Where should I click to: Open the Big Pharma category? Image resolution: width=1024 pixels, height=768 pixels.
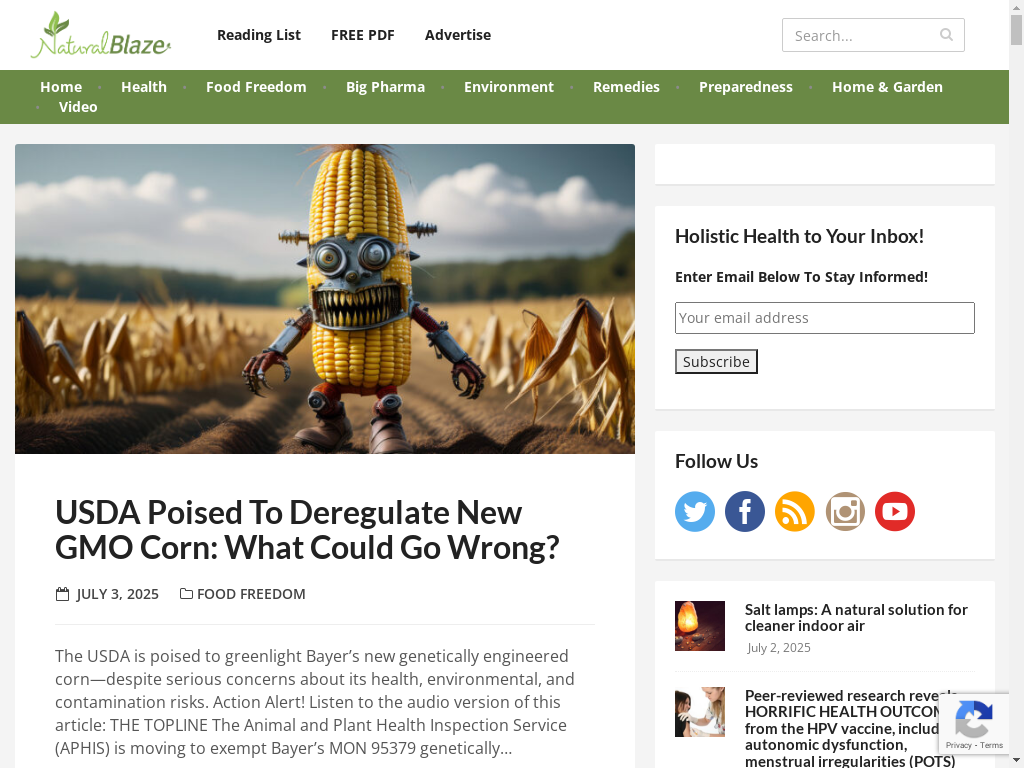click(x=385, y=87)
